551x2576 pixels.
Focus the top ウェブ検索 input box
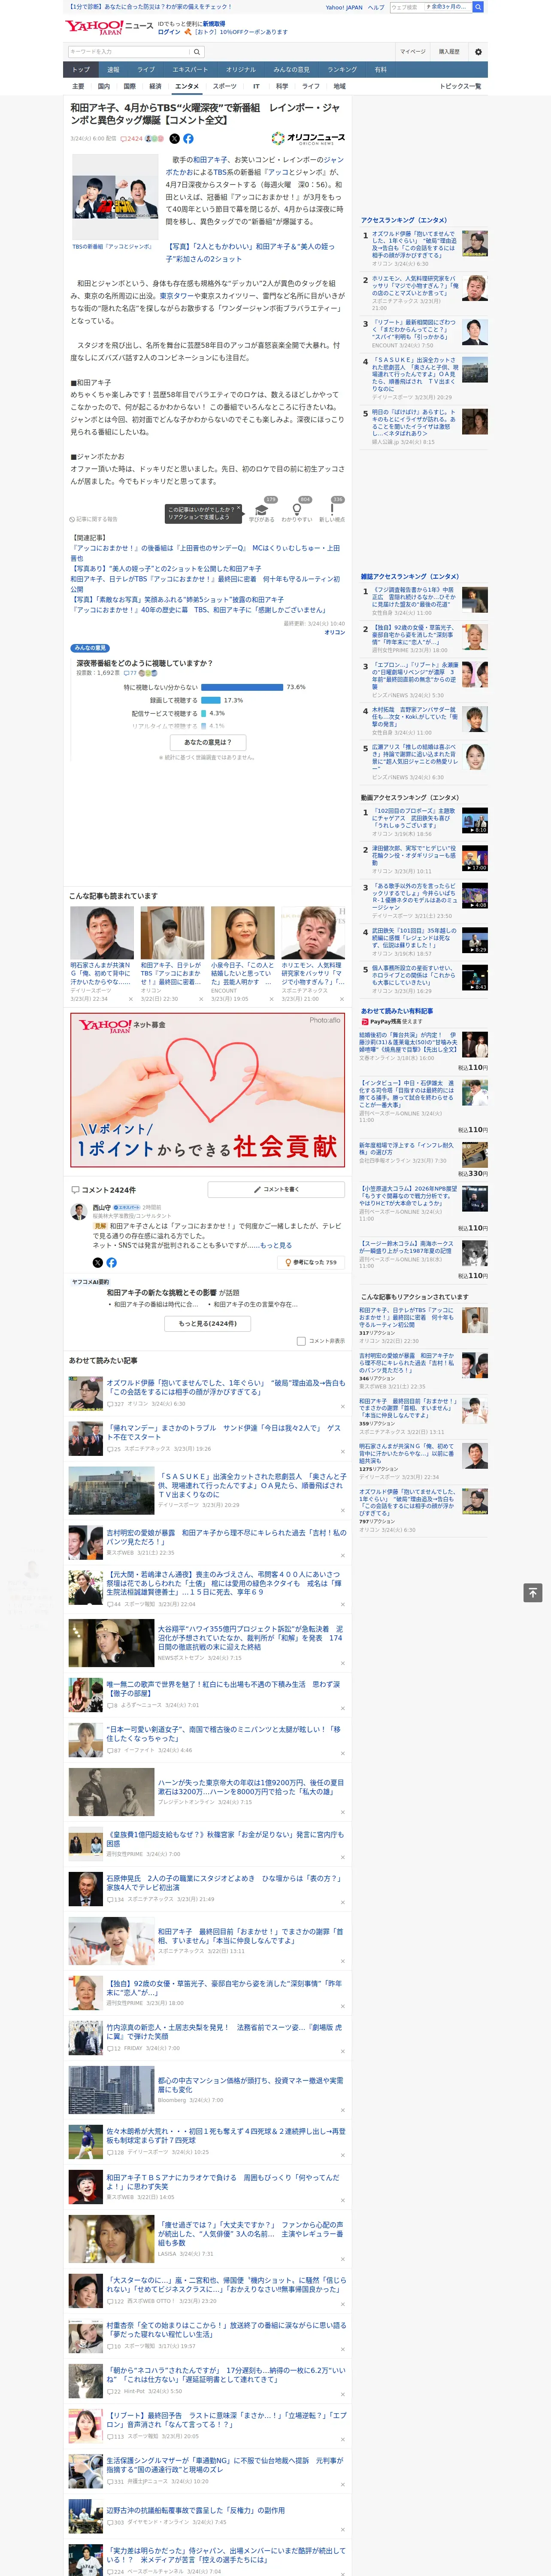click(407, 7)
